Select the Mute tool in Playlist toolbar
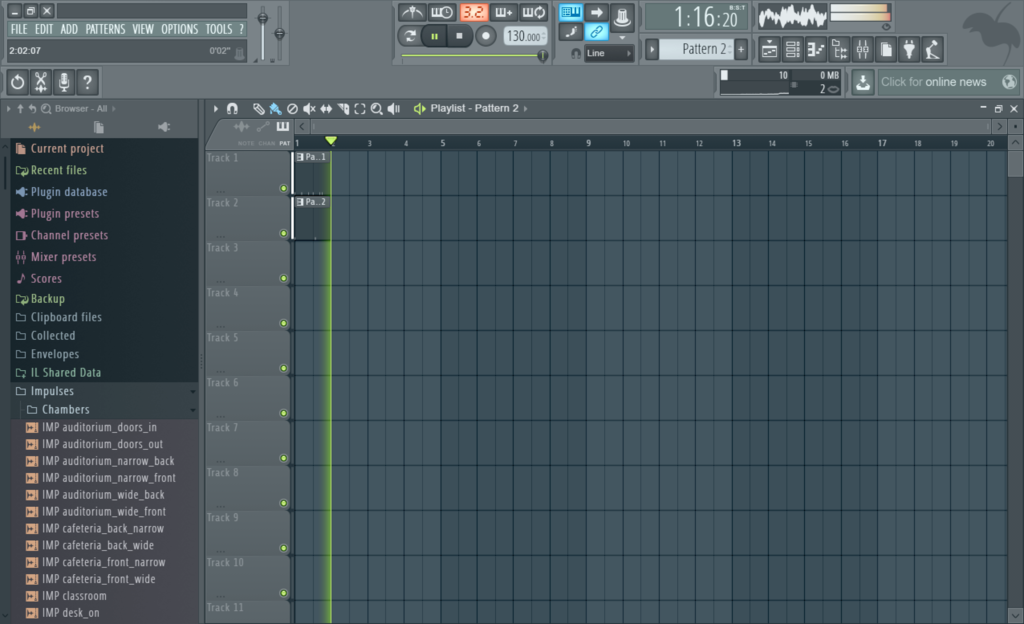 (x=310, y=109)
